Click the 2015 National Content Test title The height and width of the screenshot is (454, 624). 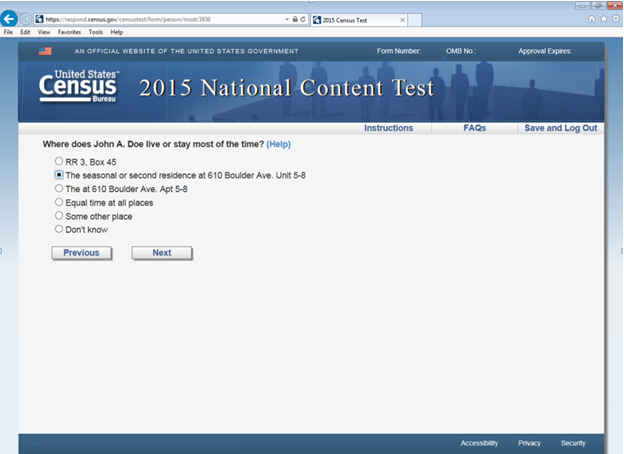coord(287,88)
